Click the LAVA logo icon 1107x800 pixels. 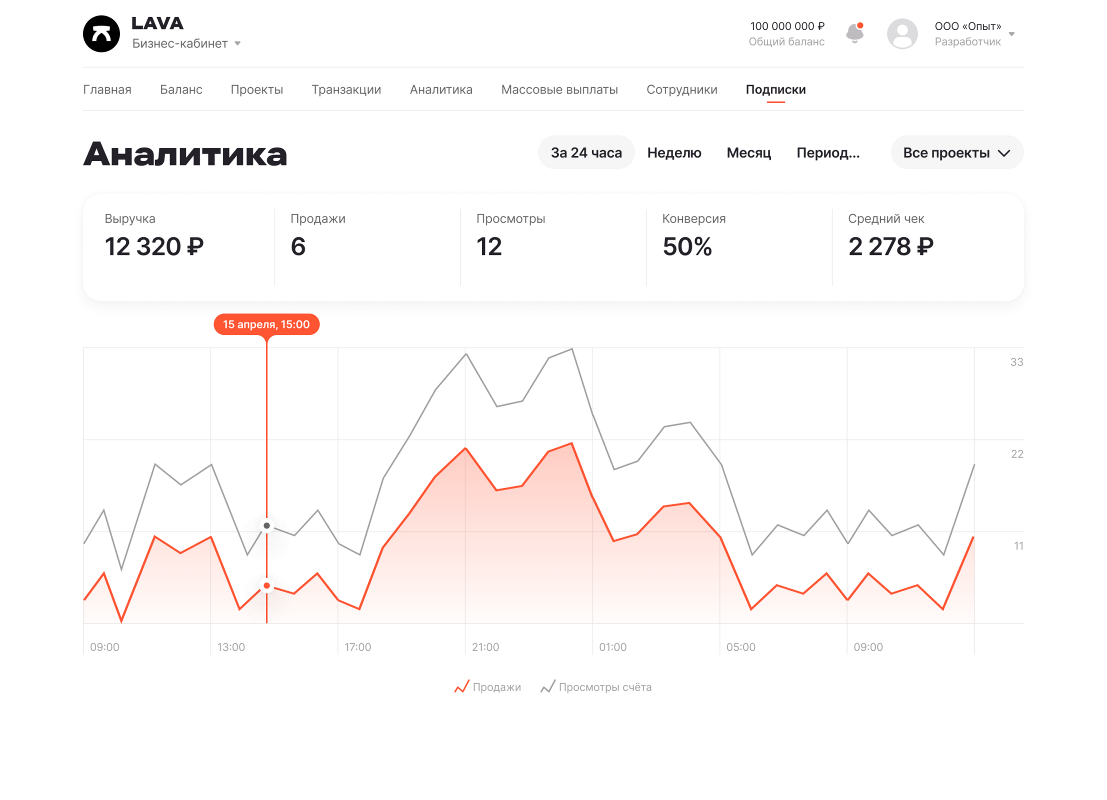pyautogui.click(x=101, y=33)
